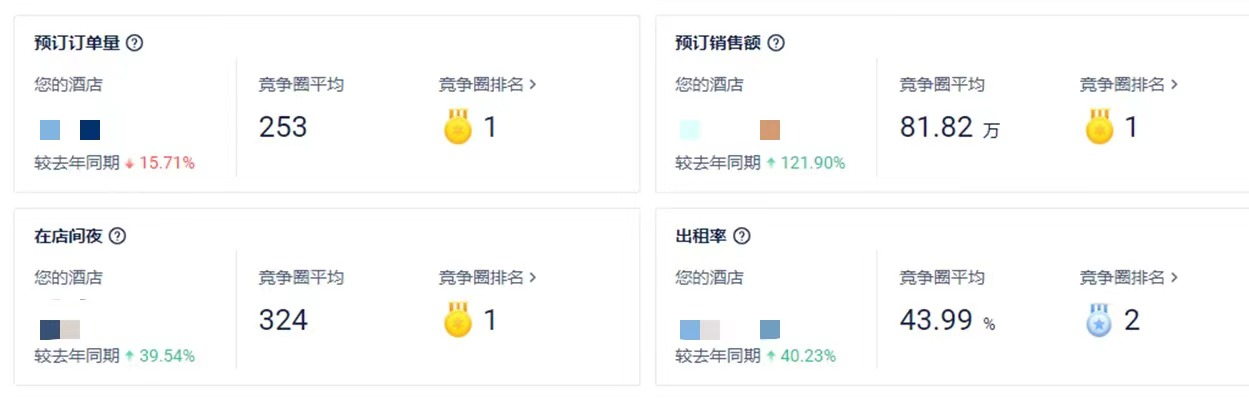Viewport: 1249px width, 399px height.
Task: Click the 253 competitor average value
Action: click(283, 128)
